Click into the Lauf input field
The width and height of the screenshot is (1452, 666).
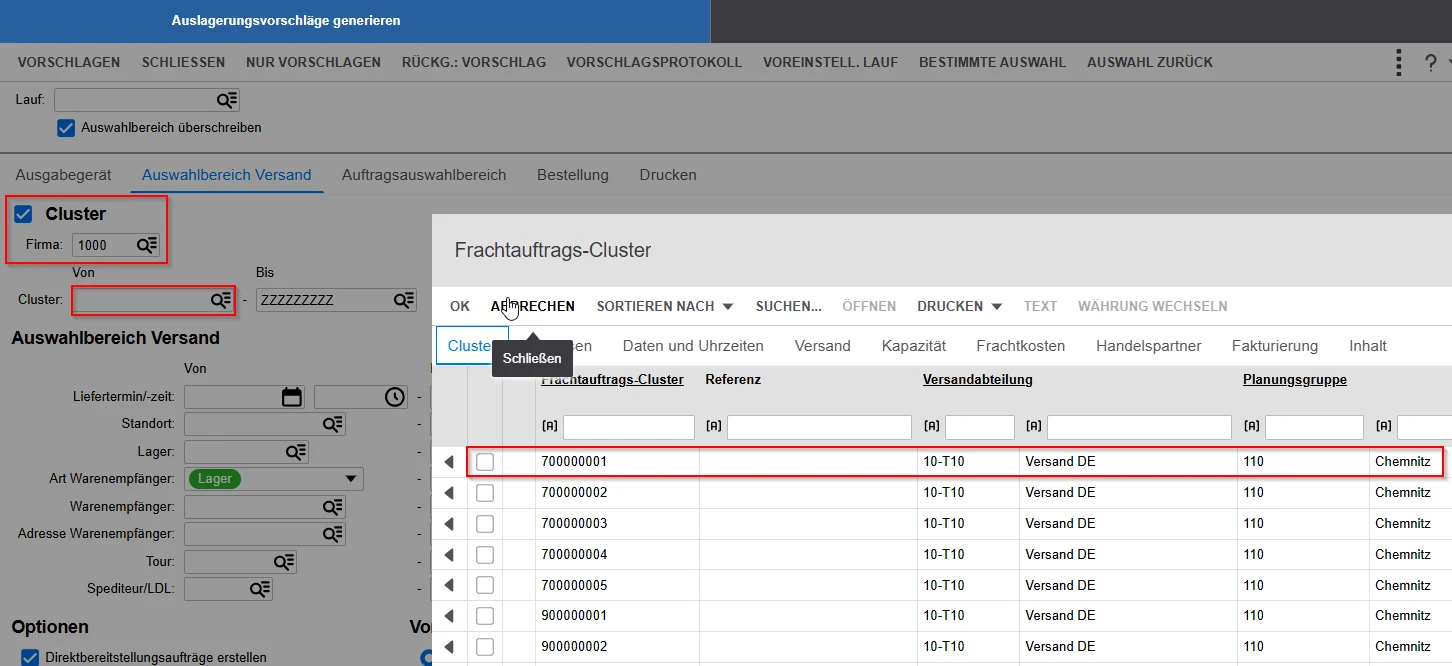(135, 100)
